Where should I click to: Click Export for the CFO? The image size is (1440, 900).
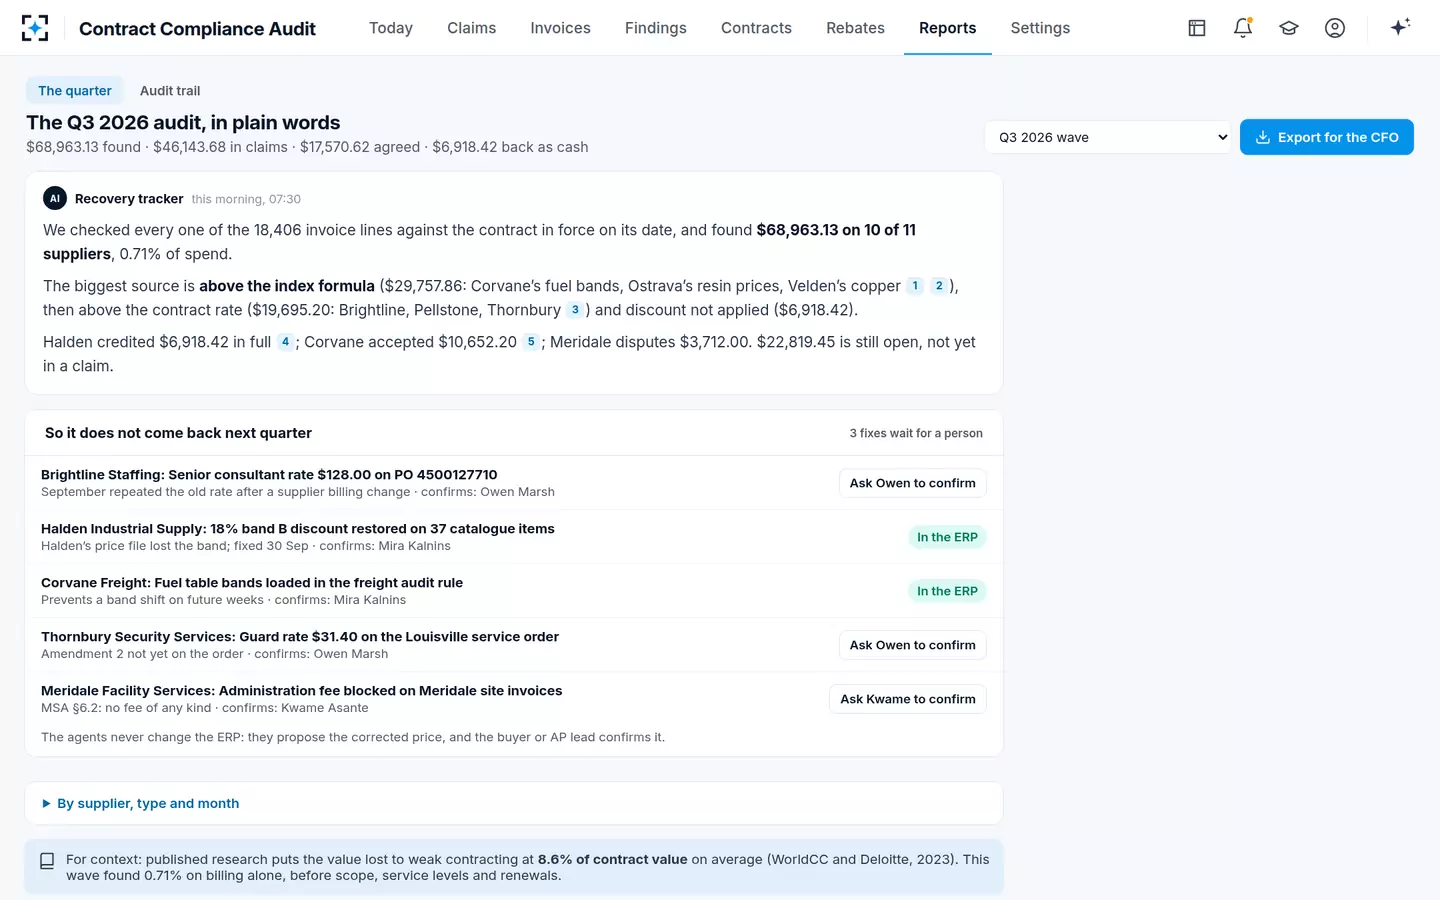(1327, 137)
